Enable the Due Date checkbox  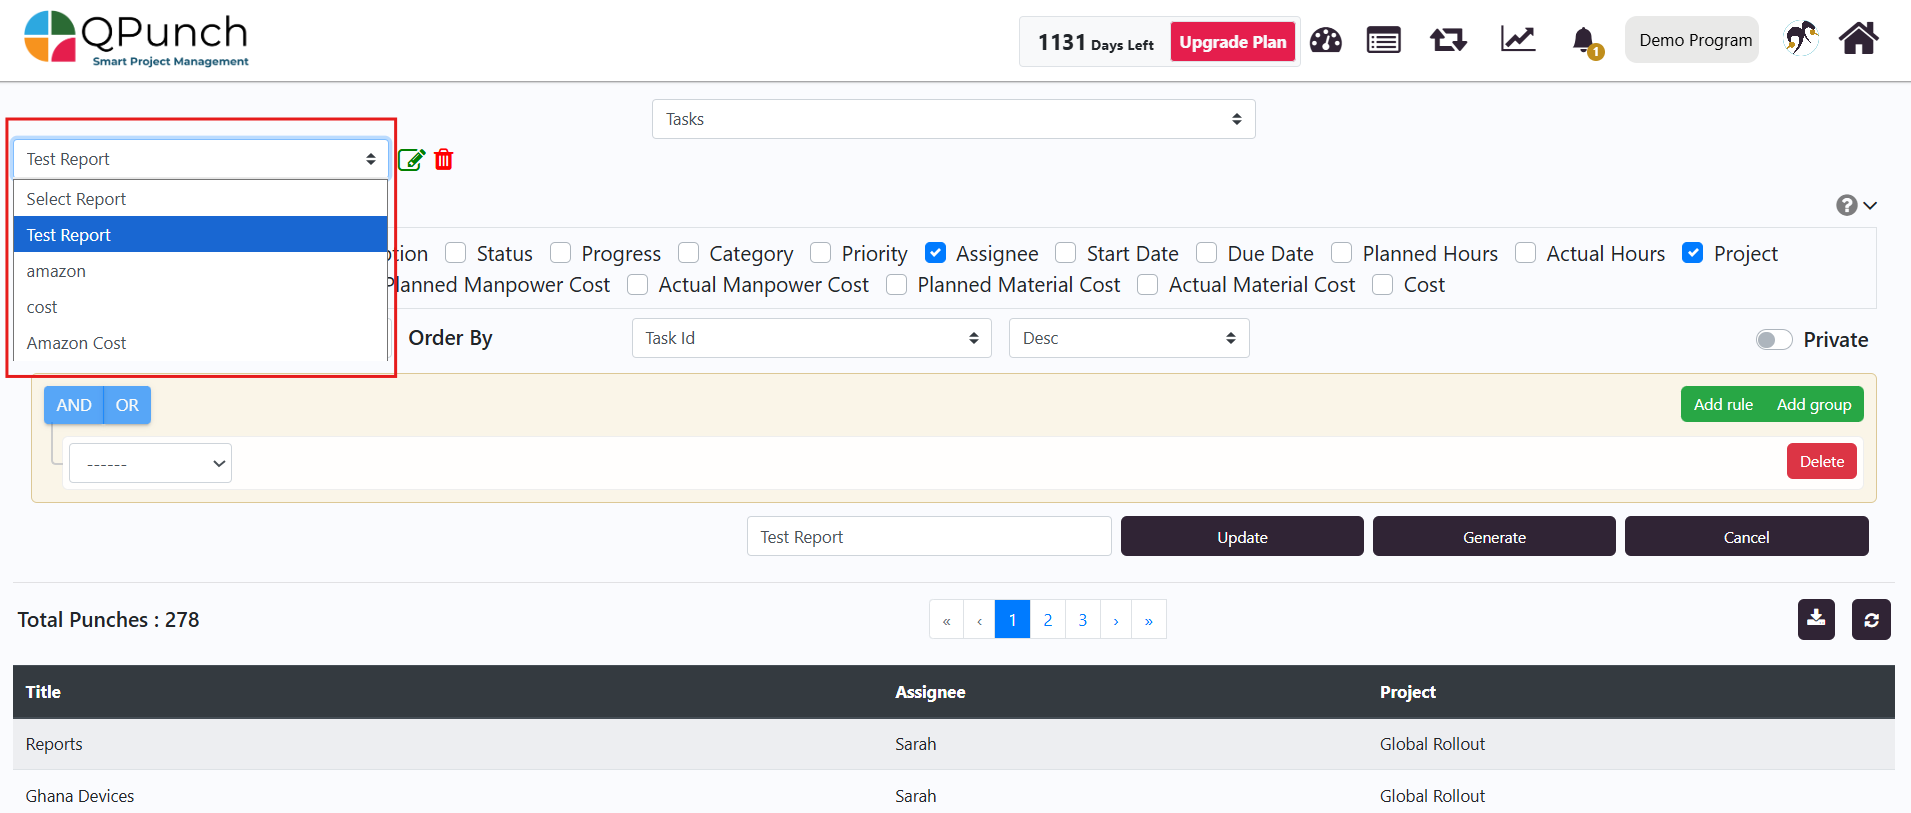click(1207, 253)
